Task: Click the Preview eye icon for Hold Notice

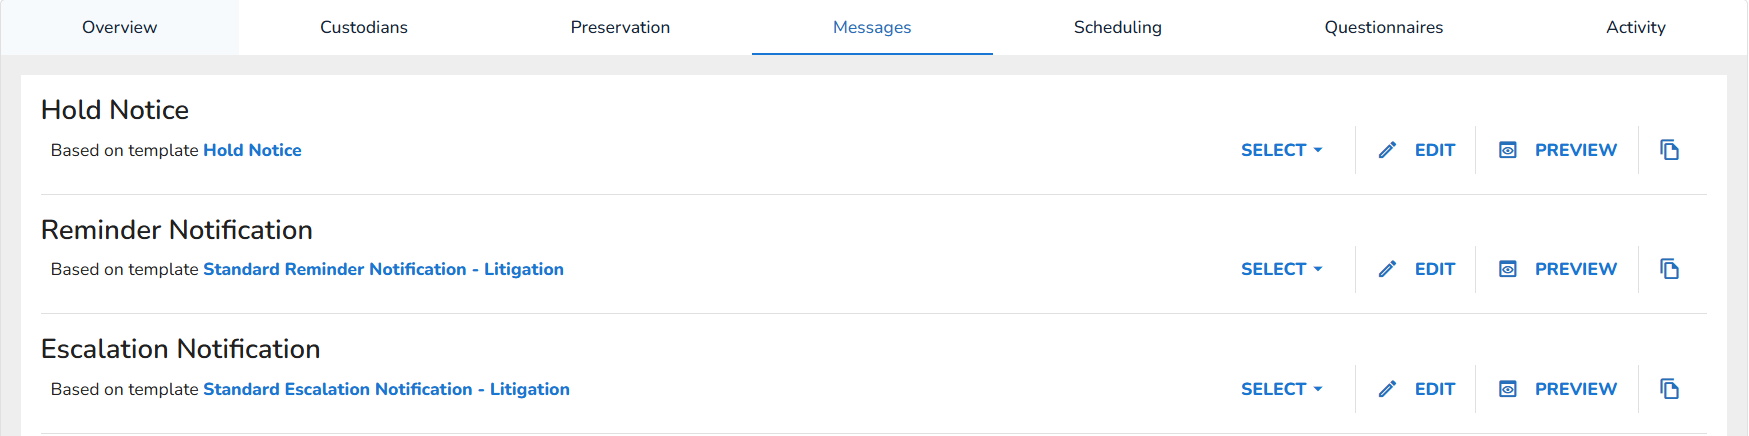Action: pos(1508,150)
